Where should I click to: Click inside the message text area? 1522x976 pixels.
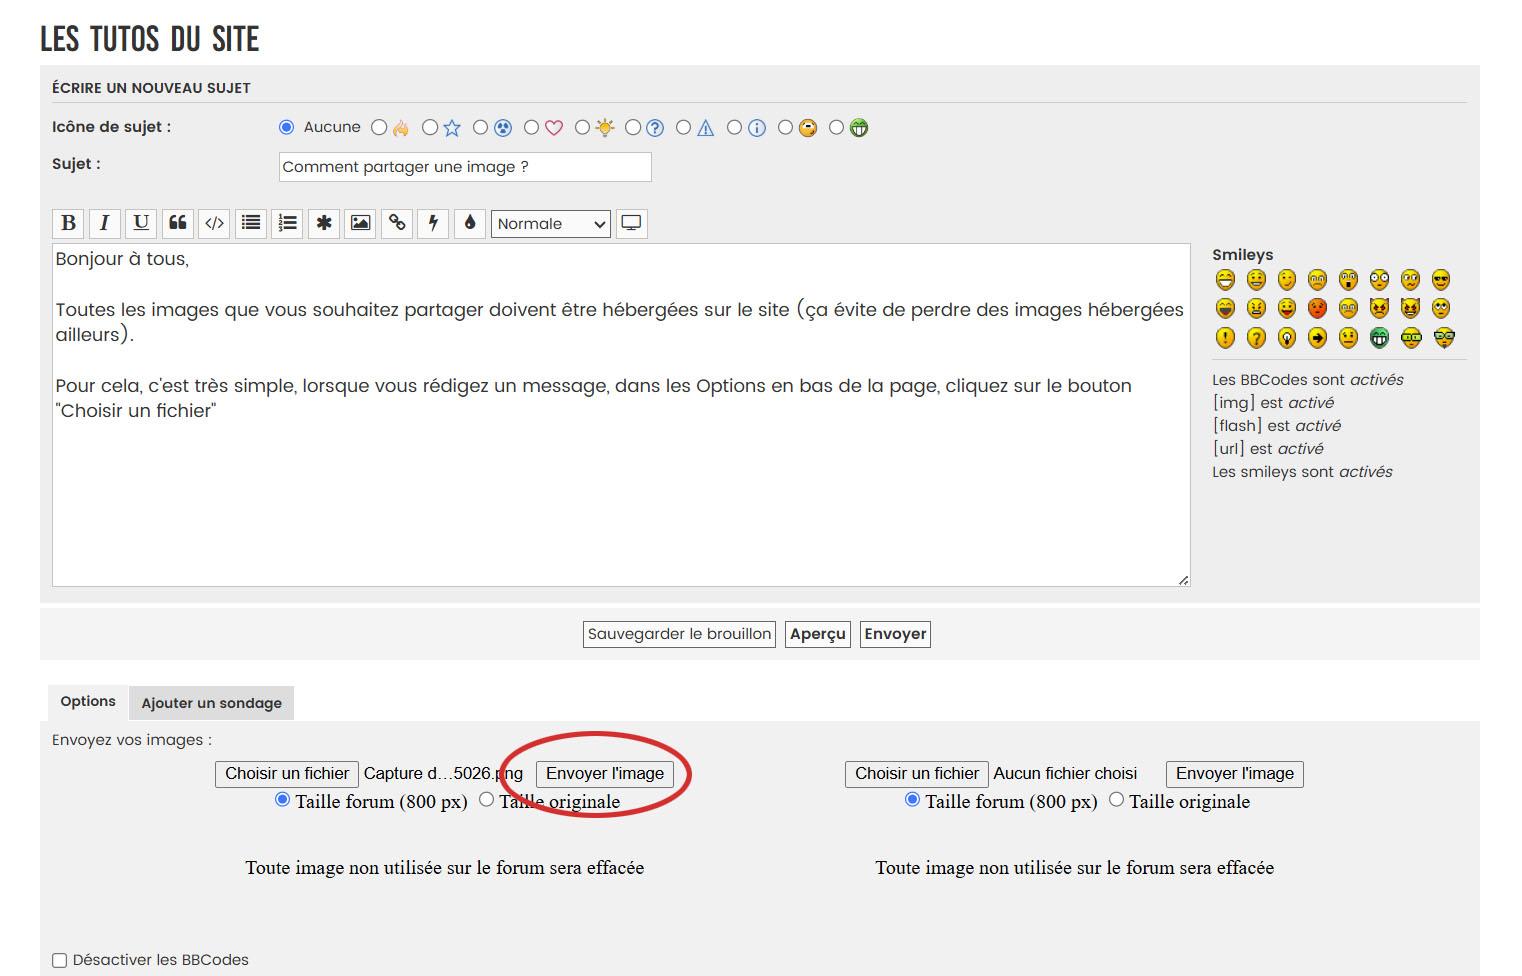pos(621,415)
